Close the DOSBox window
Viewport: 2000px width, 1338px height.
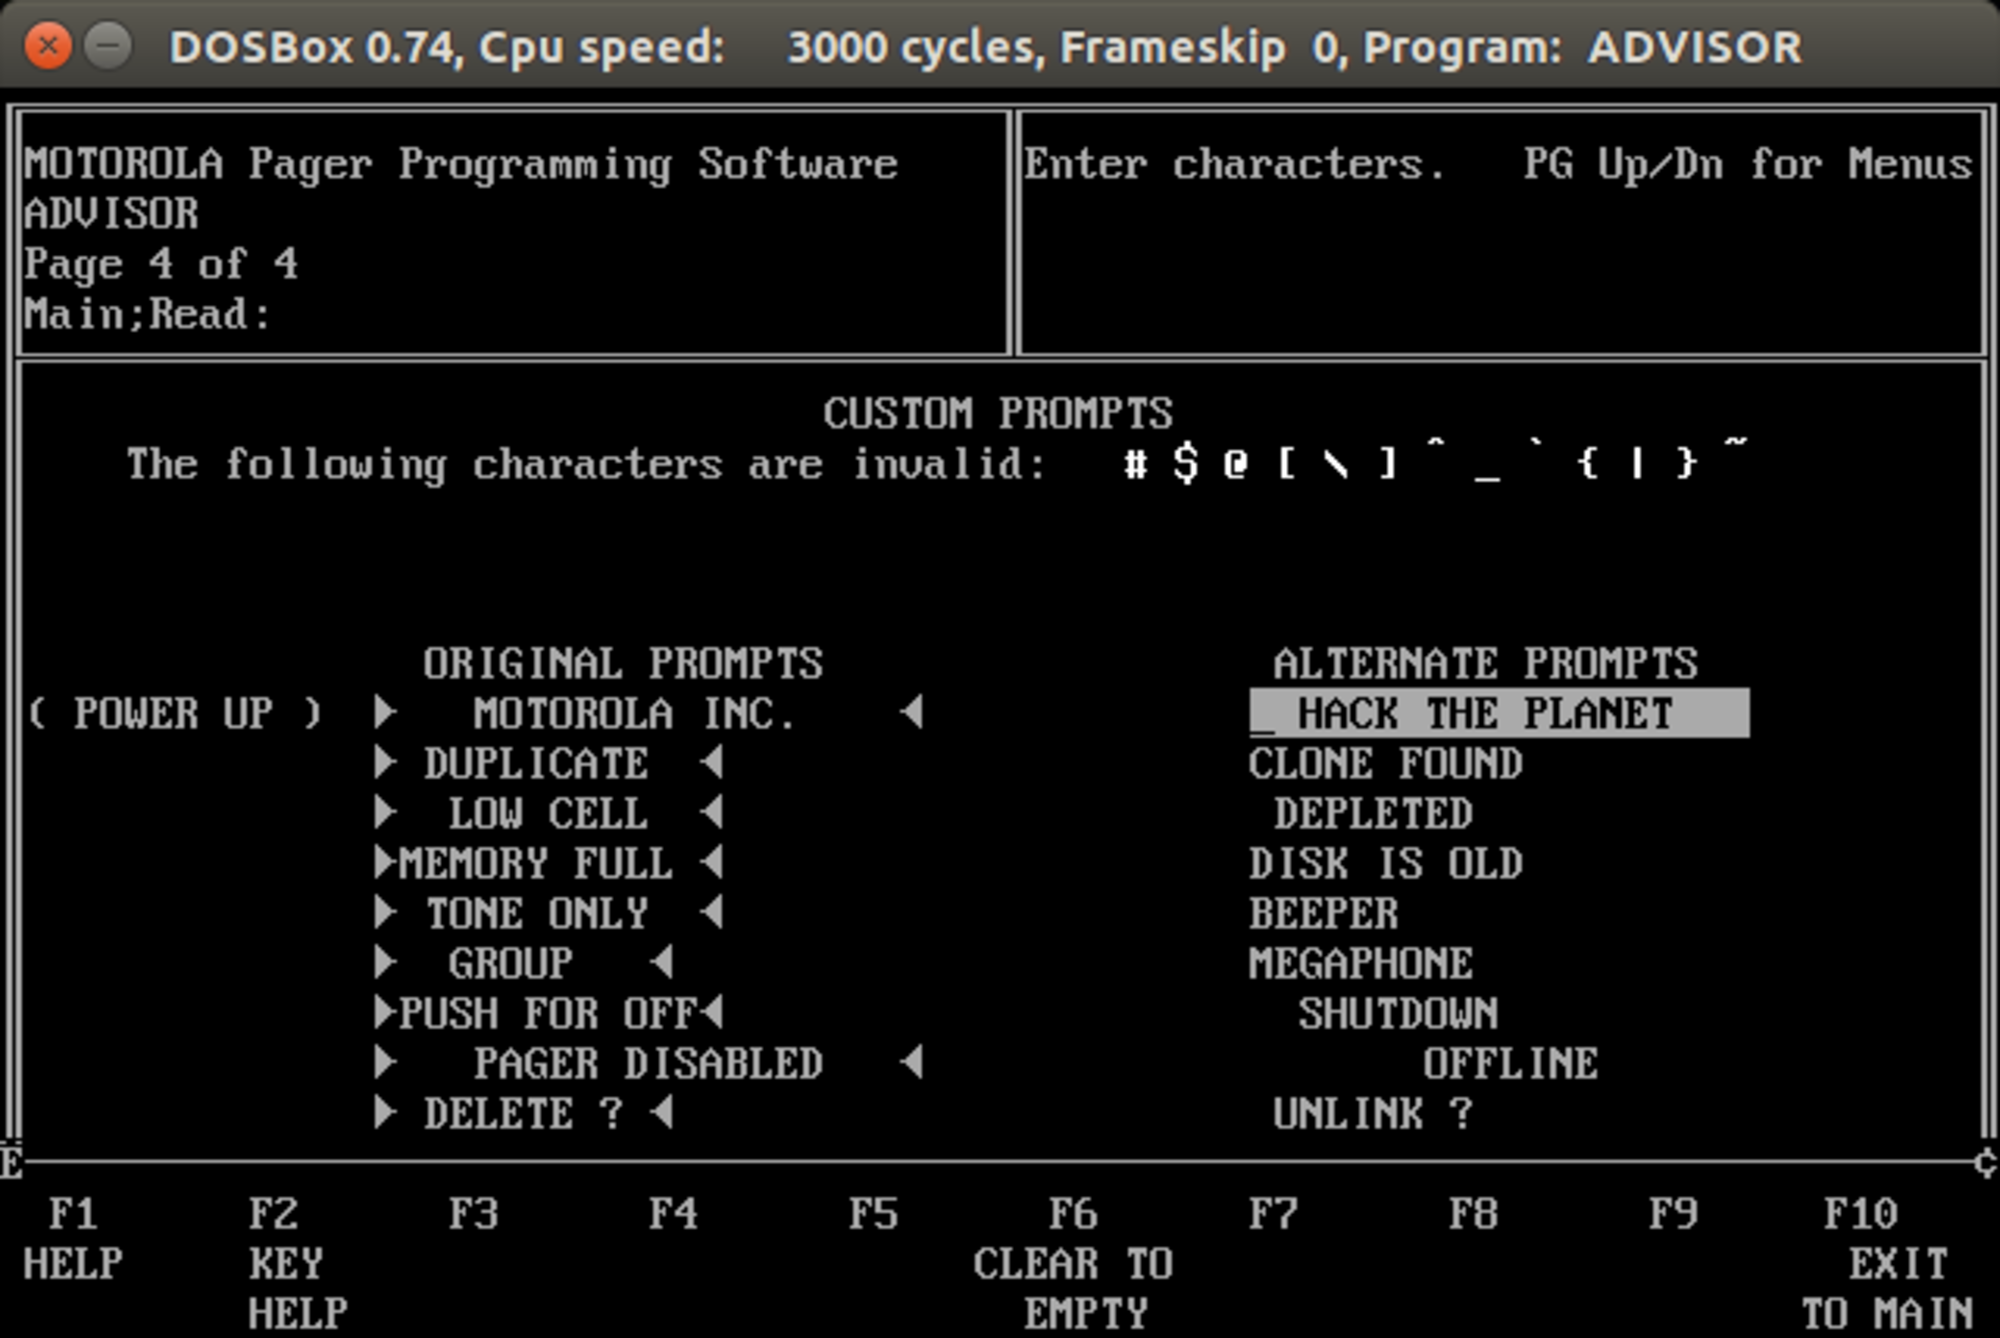coord(47,46)
